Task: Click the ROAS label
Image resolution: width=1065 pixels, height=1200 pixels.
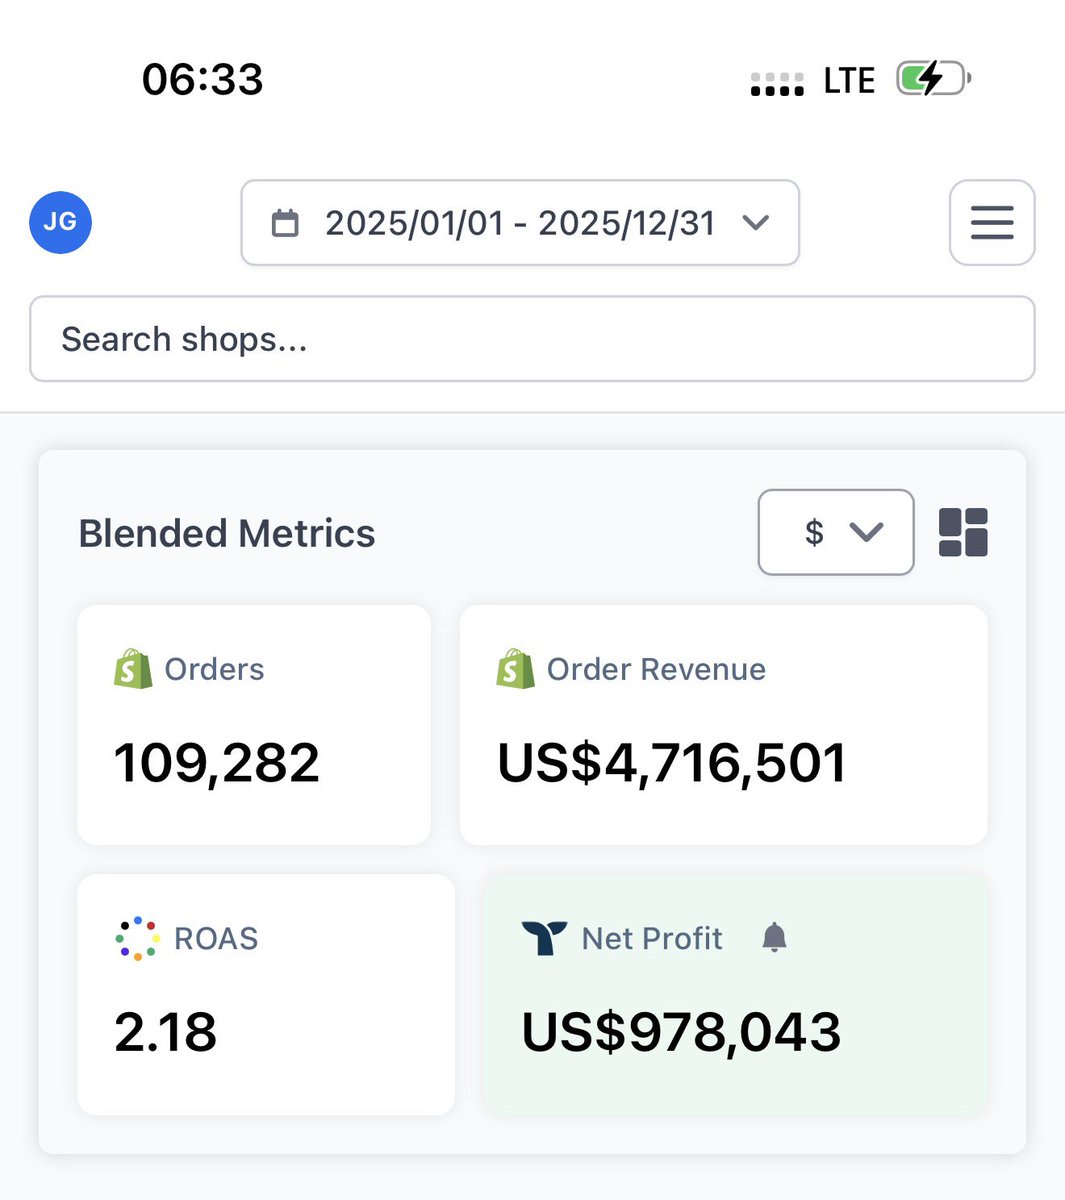Action: coord(216,938)
